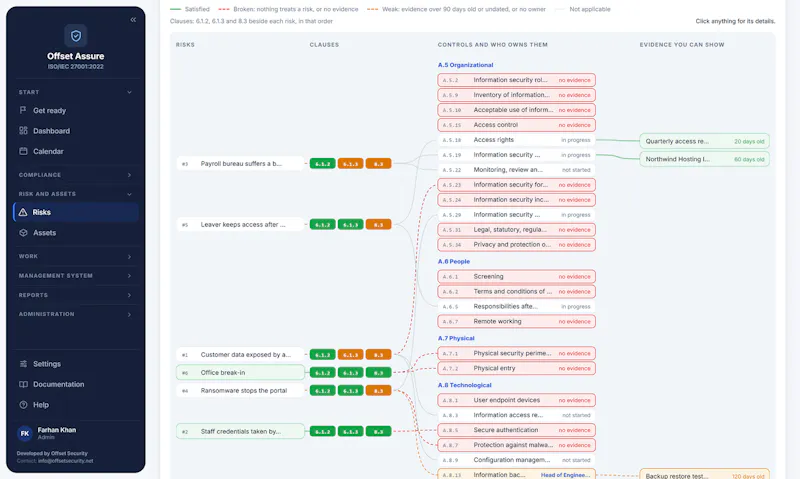Open control A.5.18 Access rights
Viewport: 800px width, 479px height.
[x=516, y=140]
